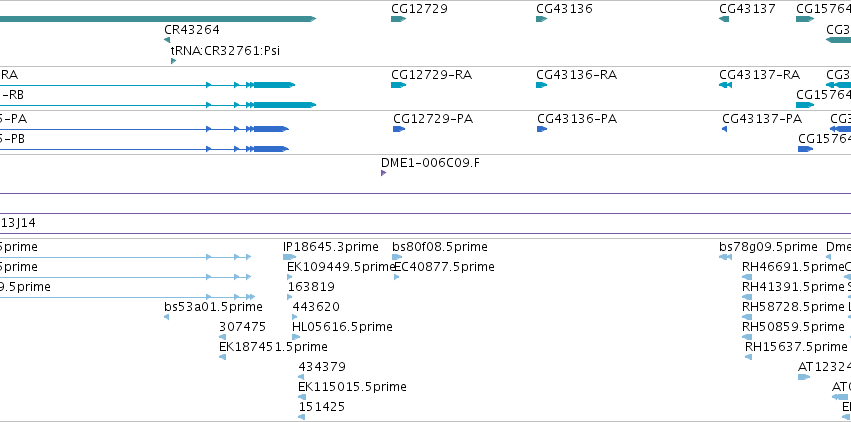Select the DME1-006C09.F purple marker

tap(384, 173)
